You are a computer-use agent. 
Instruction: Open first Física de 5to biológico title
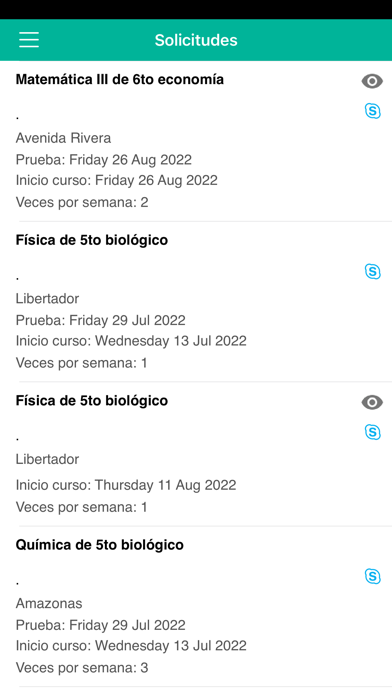tap(92, 240)
